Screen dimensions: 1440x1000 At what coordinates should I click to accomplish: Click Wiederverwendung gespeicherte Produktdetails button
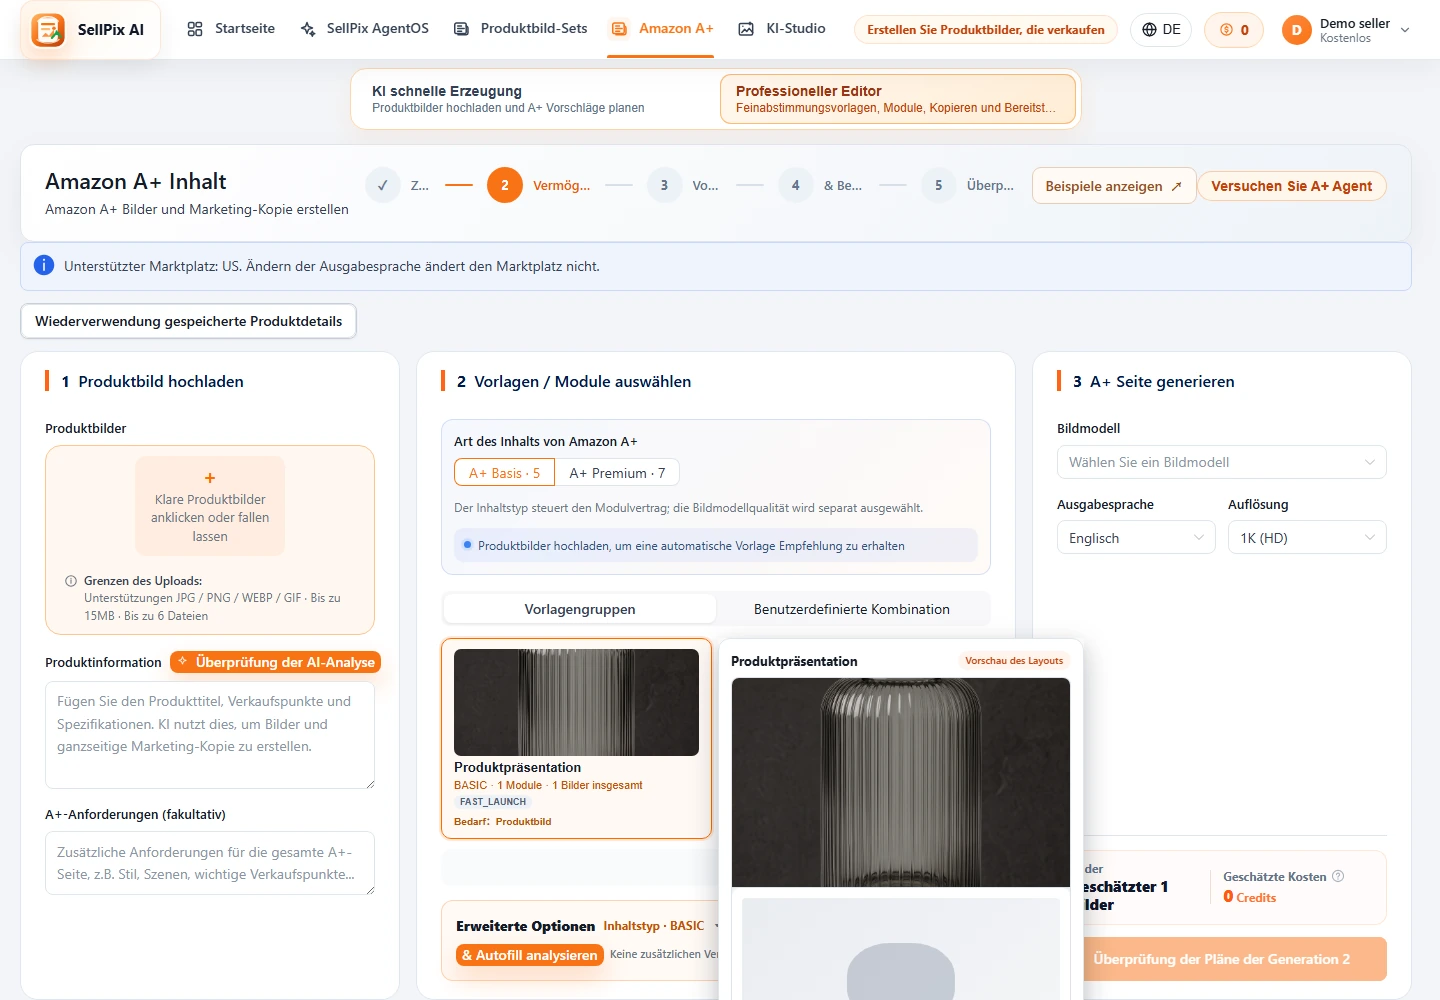(x=189, y=321)
